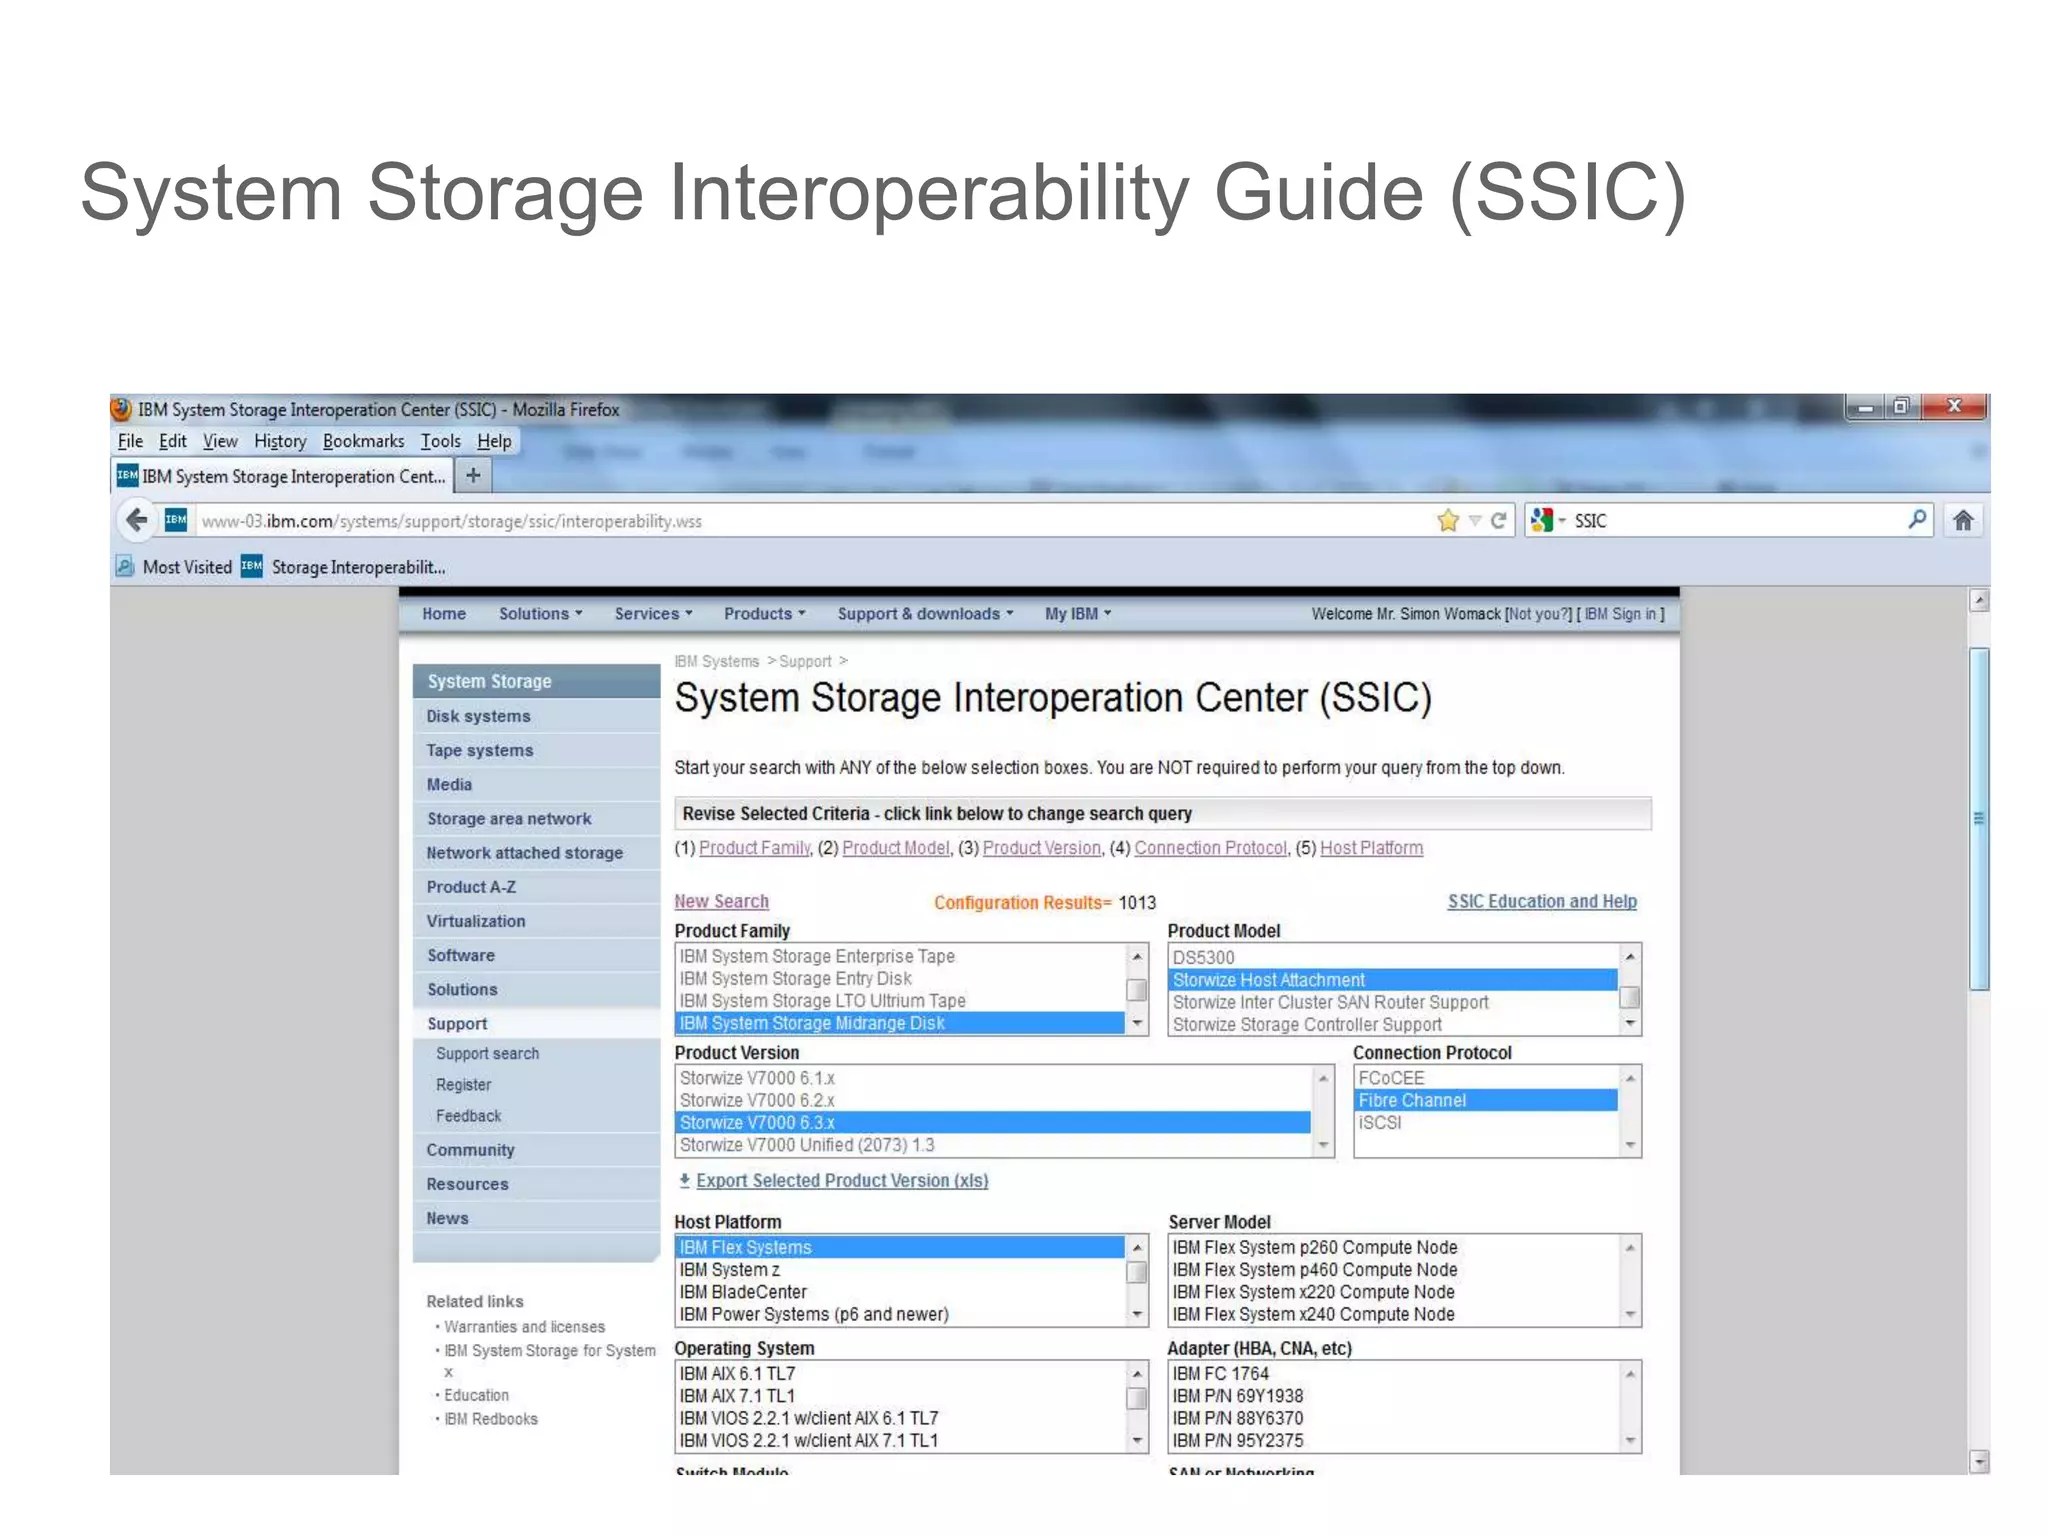Open the Help menu
The image size is (2048, 1536).
click(494, 441)
